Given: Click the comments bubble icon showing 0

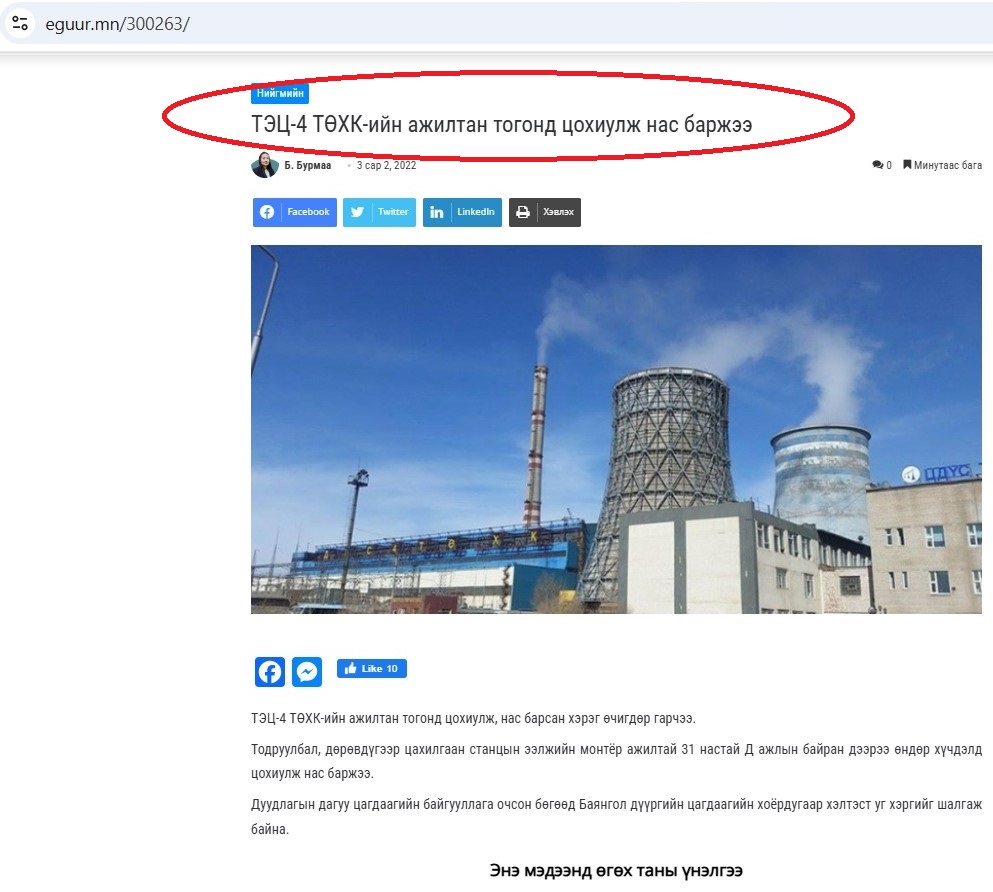Looking at the screenshot, I should [x=878, y=165].
